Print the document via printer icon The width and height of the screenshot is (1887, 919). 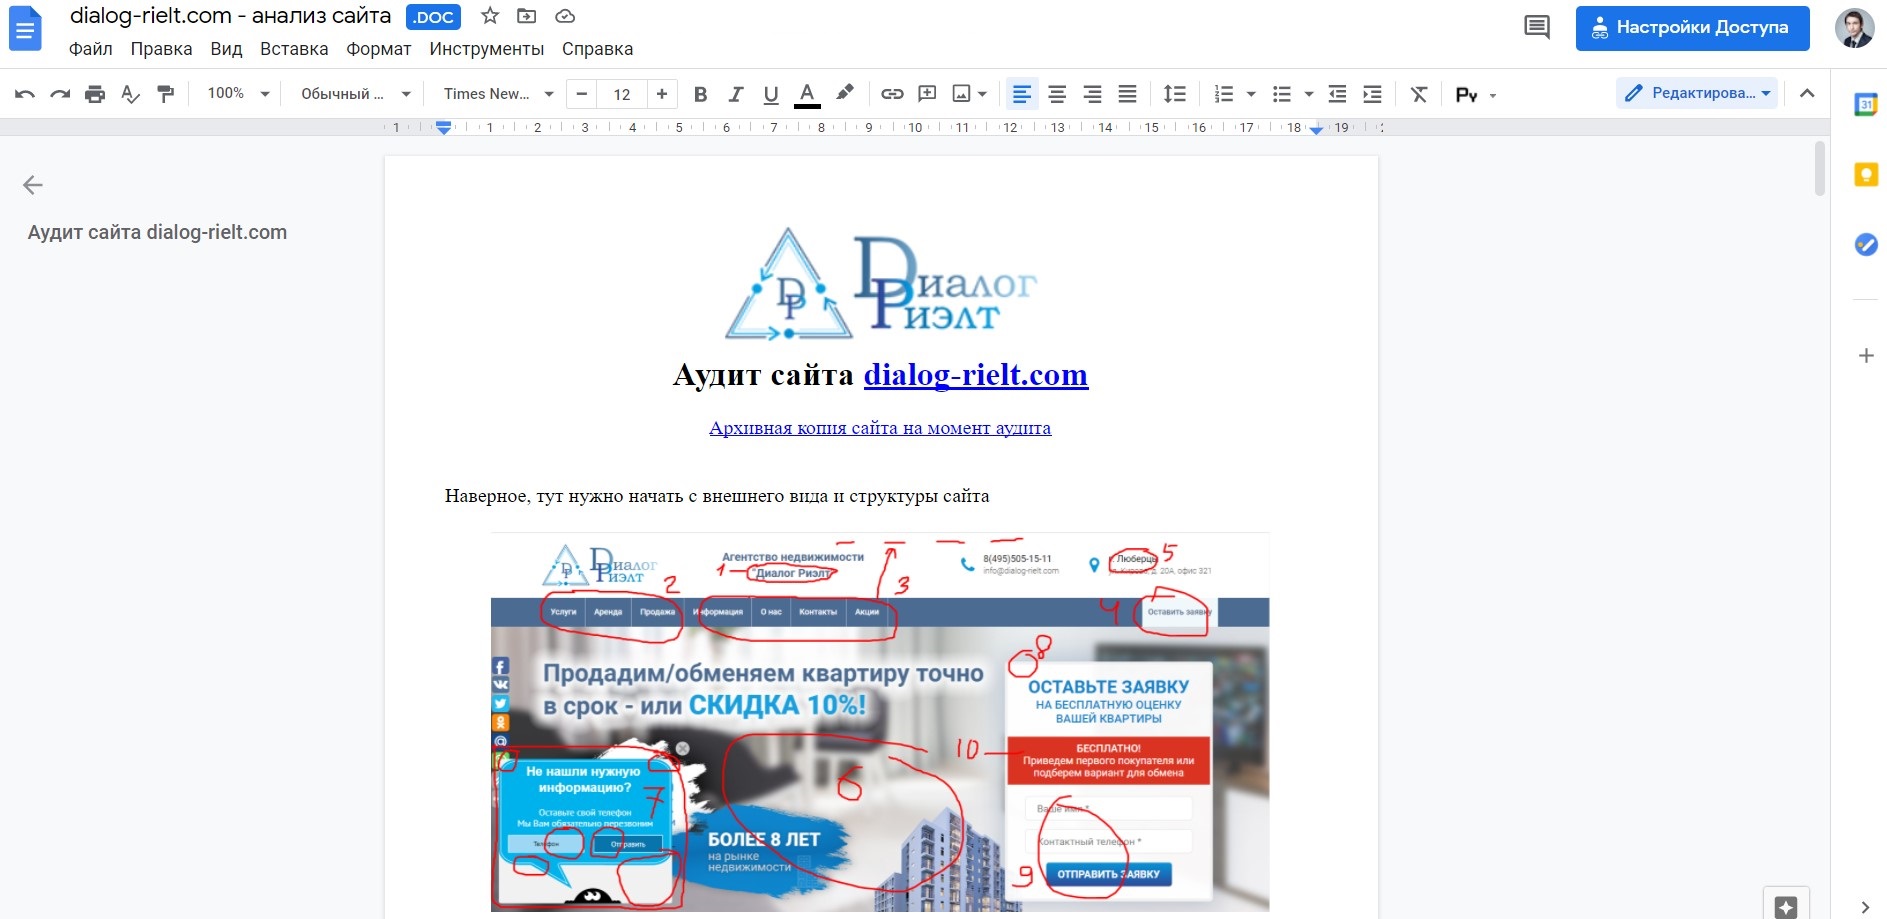(95, 94)
